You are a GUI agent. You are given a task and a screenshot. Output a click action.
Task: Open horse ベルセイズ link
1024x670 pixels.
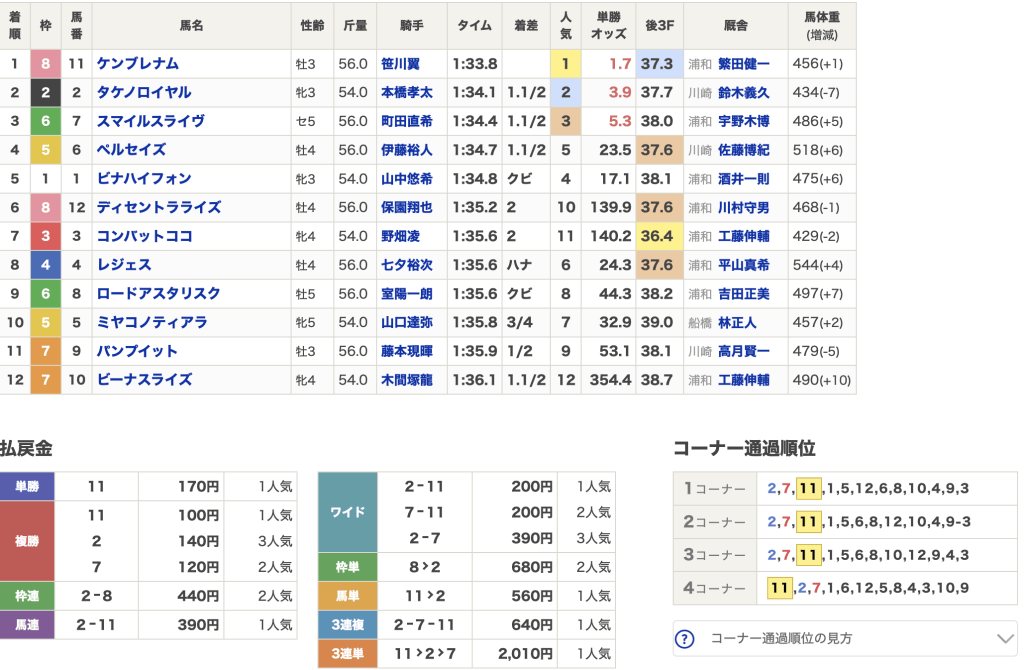[131, 150]
